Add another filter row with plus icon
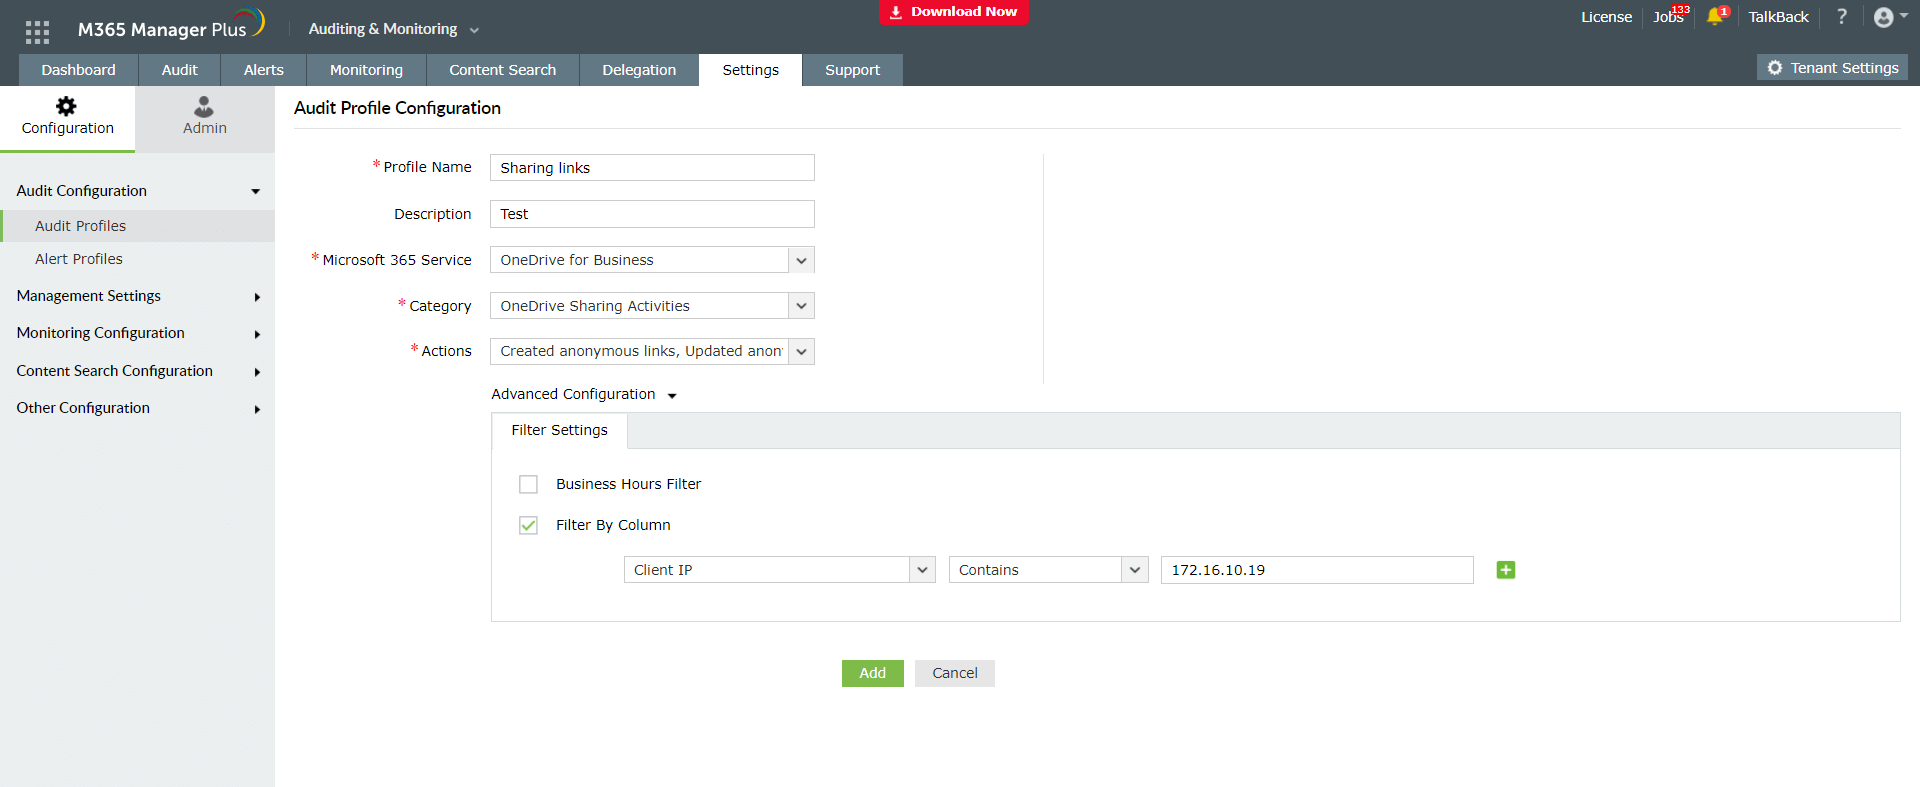This screenshot has height=787, width=1920. pos(1506,570)
